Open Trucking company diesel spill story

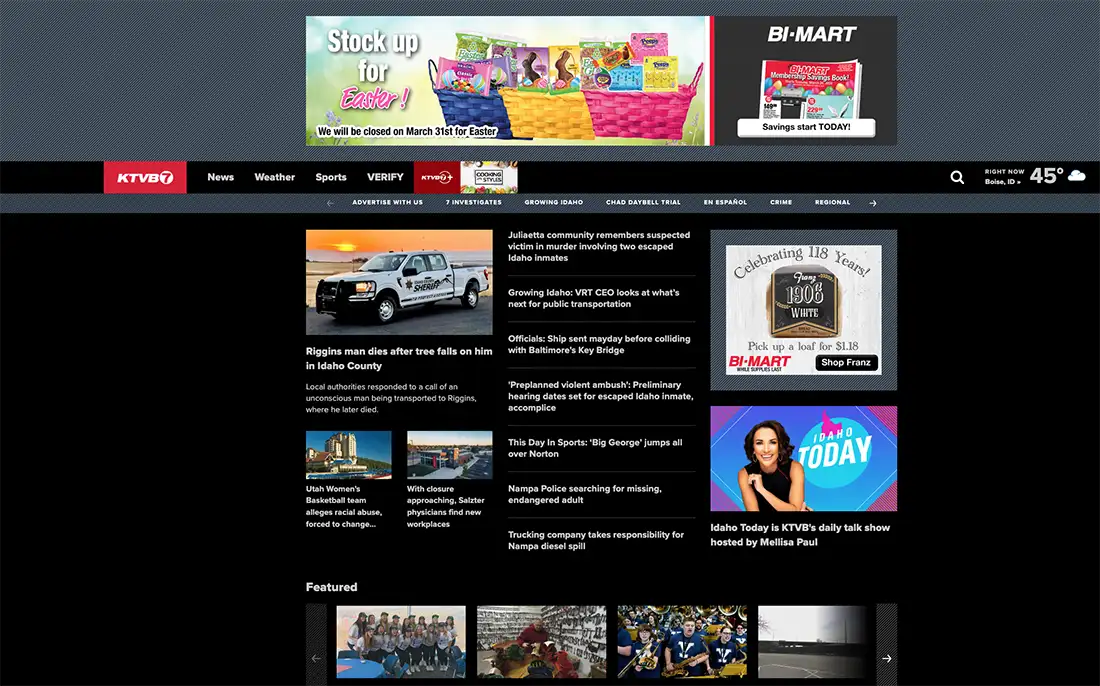coord(596,540)
